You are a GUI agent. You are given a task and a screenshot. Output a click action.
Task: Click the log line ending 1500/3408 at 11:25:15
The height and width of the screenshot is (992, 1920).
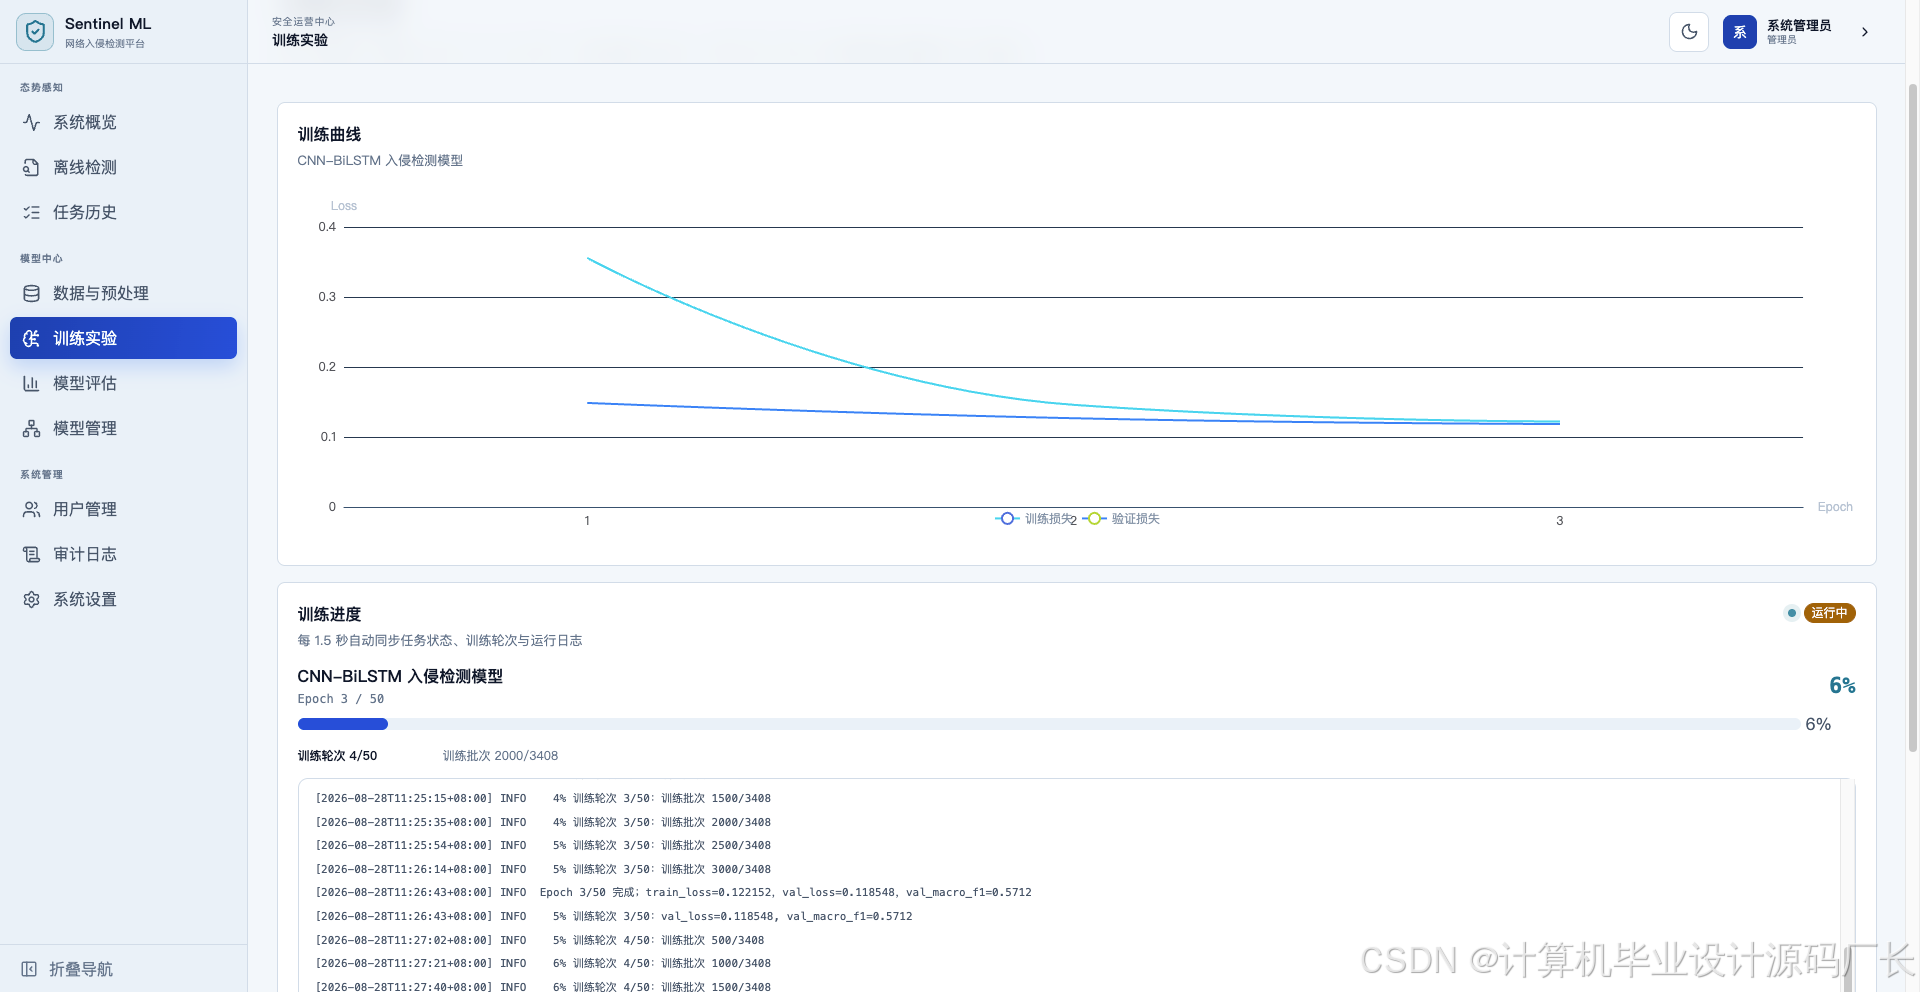click(543, 799)
